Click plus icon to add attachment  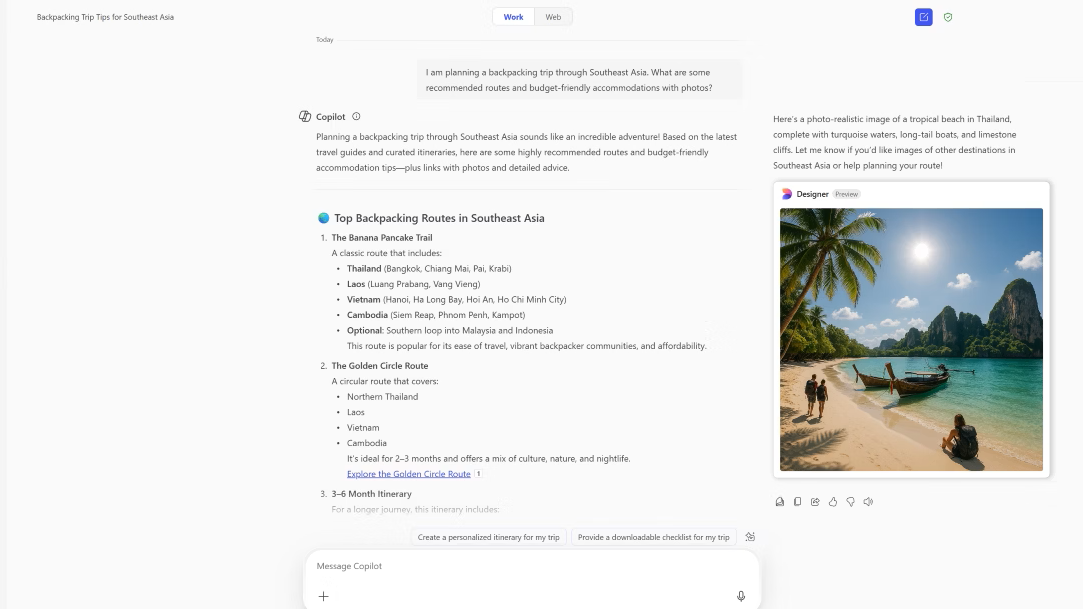click(x=323, y=596)
